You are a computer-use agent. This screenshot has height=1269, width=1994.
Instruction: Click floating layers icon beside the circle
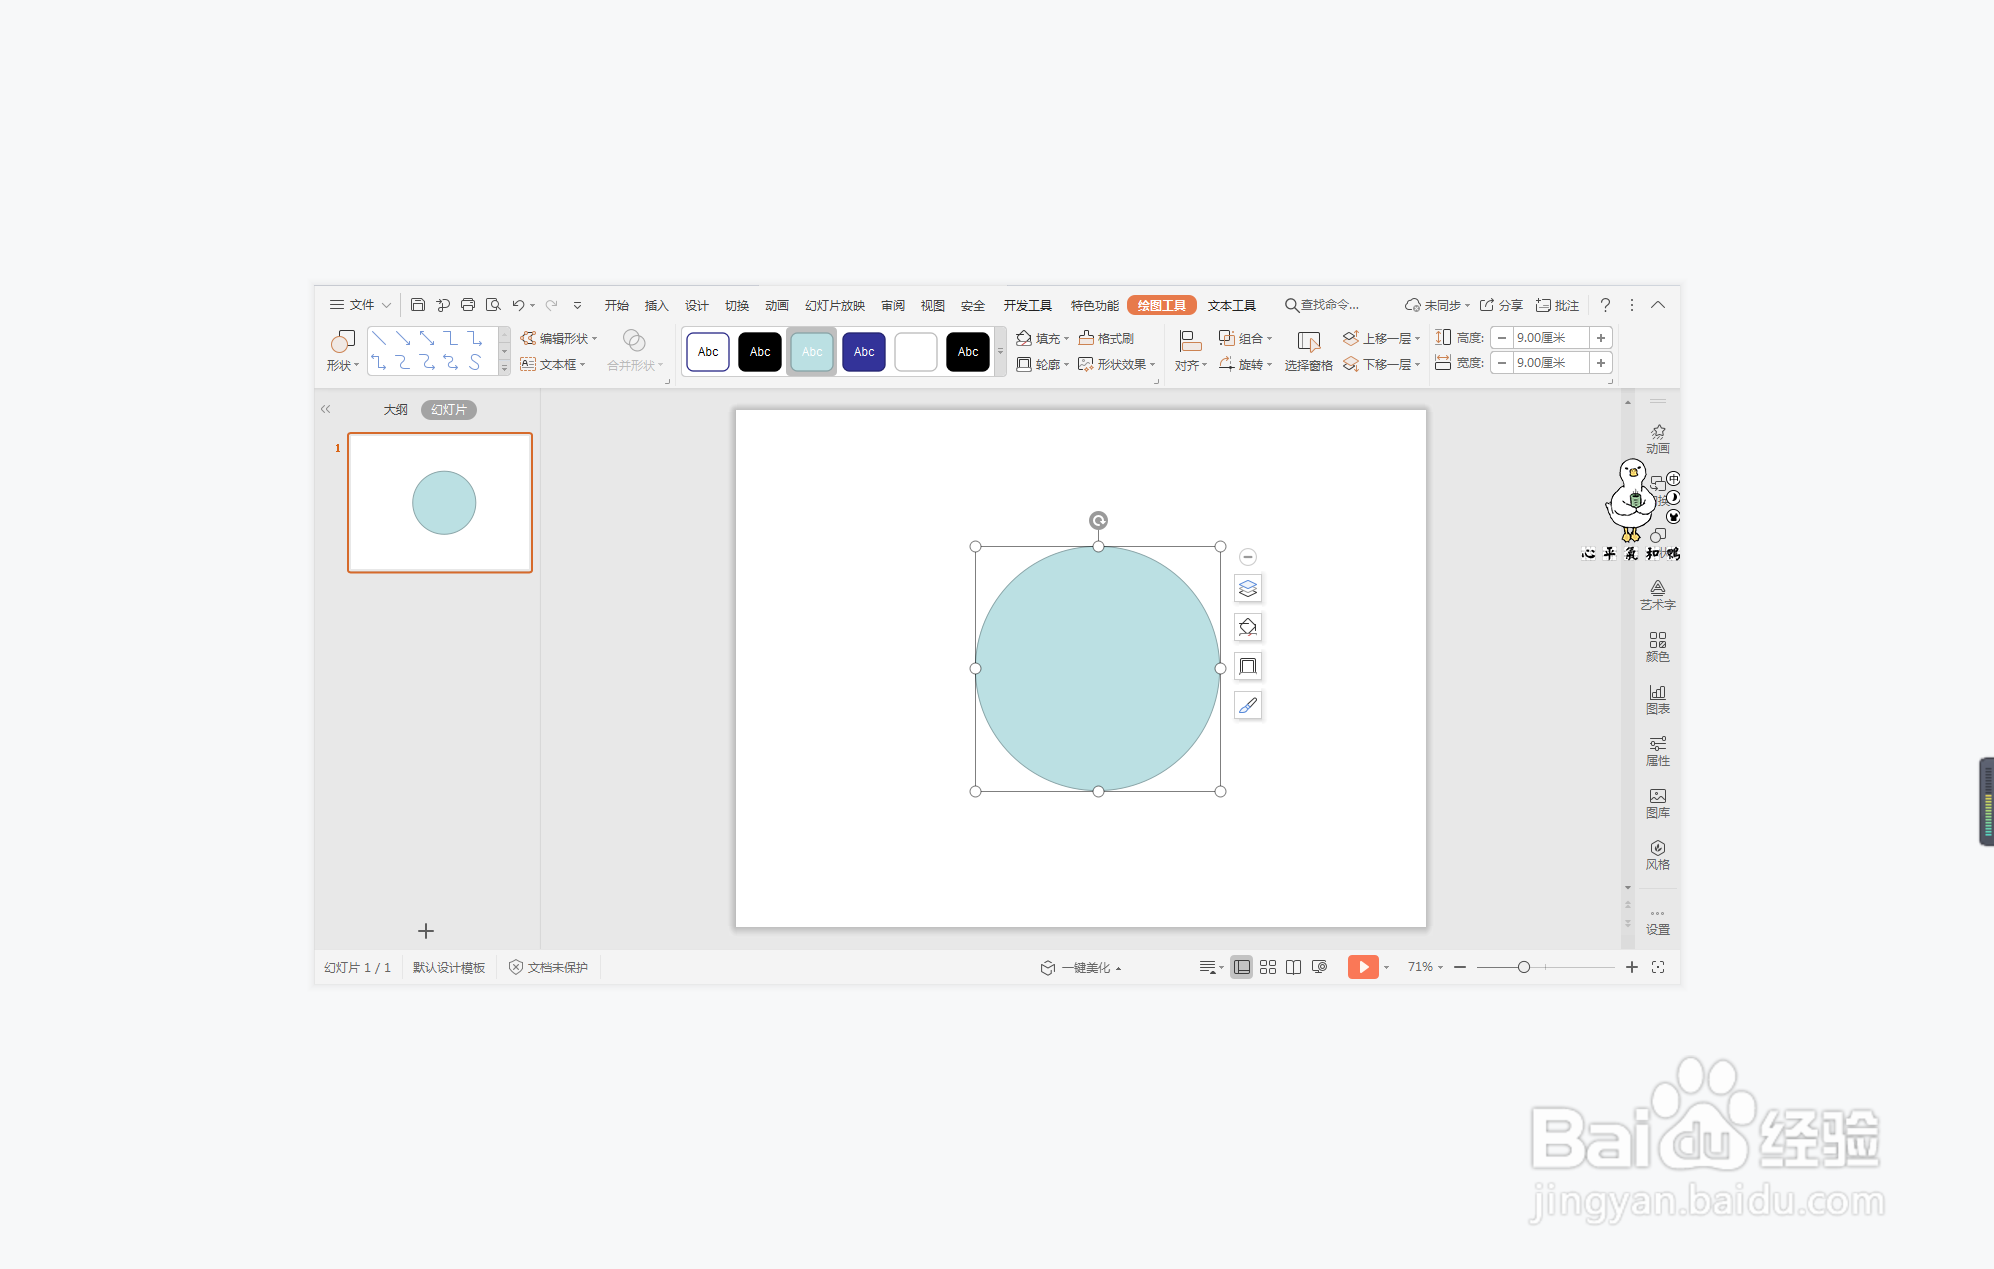point(1247,589)
